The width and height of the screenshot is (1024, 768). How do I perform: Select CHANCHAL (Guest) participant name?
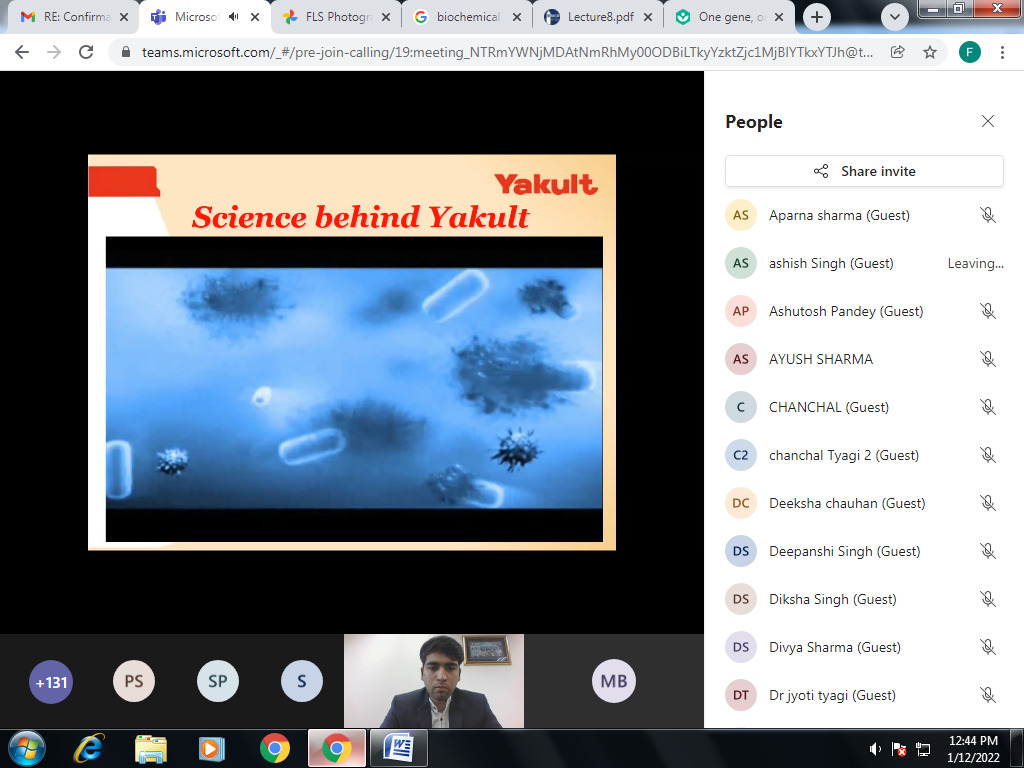click(x=829, y=407)
